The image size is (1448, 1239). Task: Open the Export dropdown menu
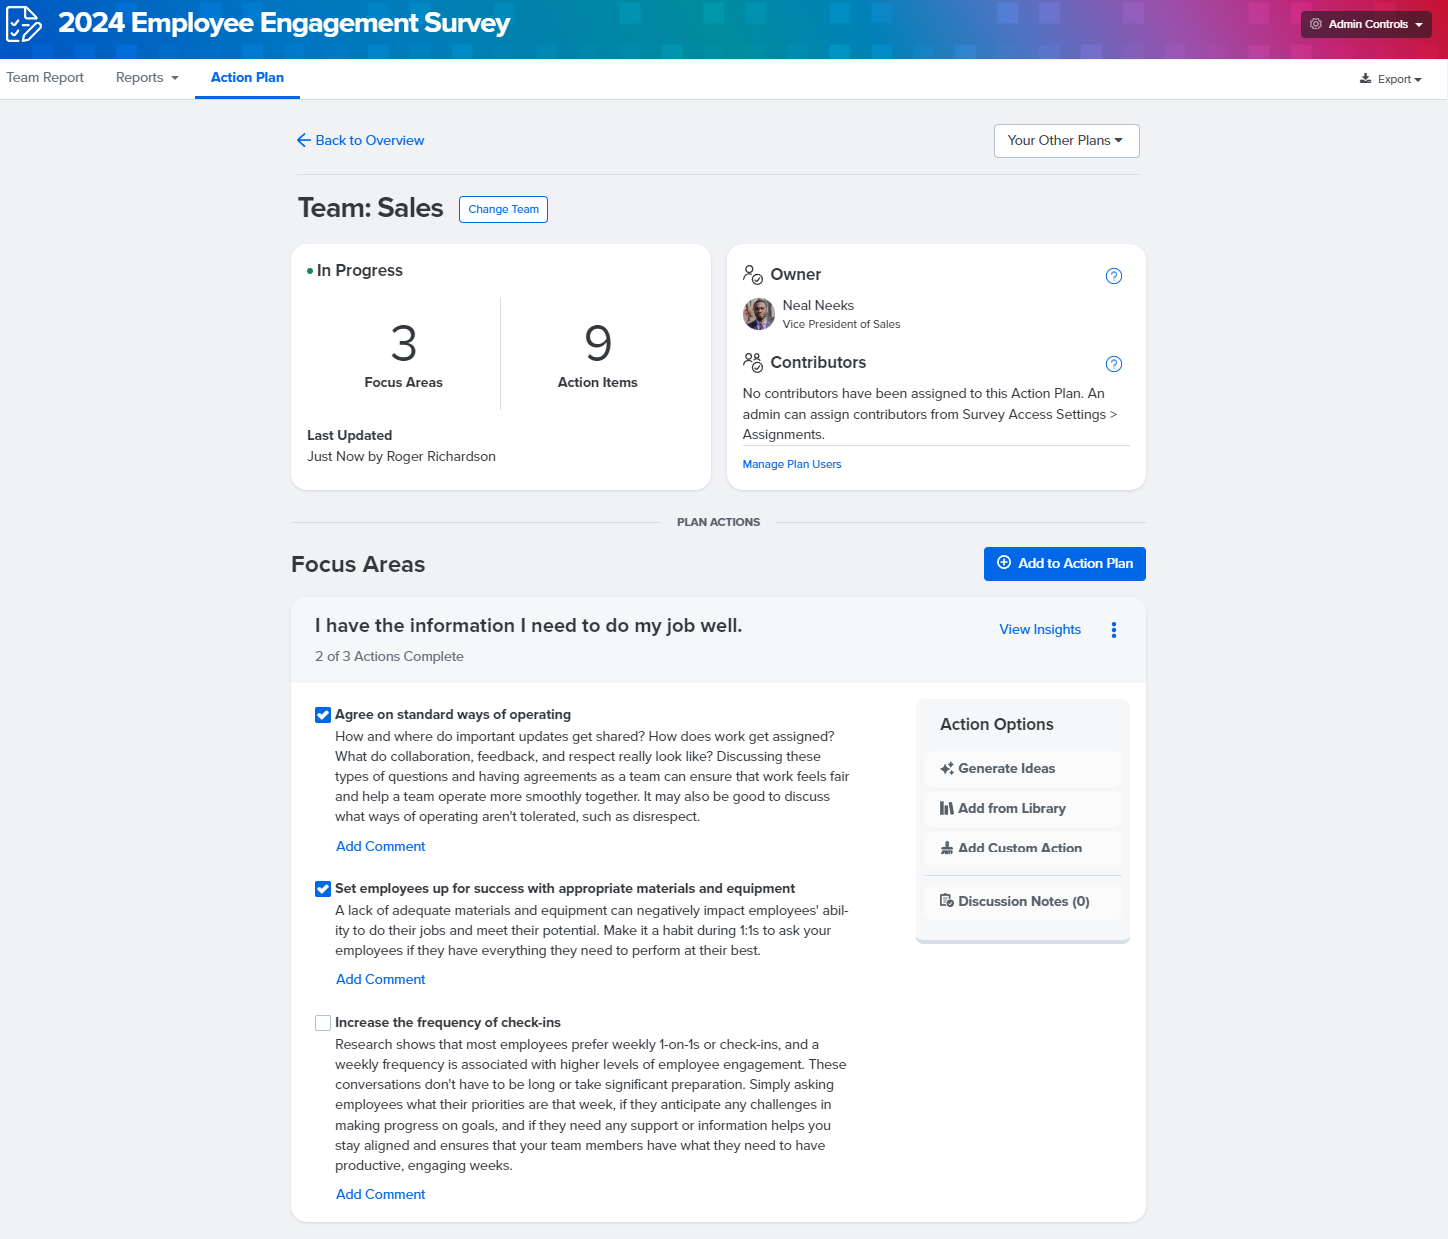coord(1390,79)
